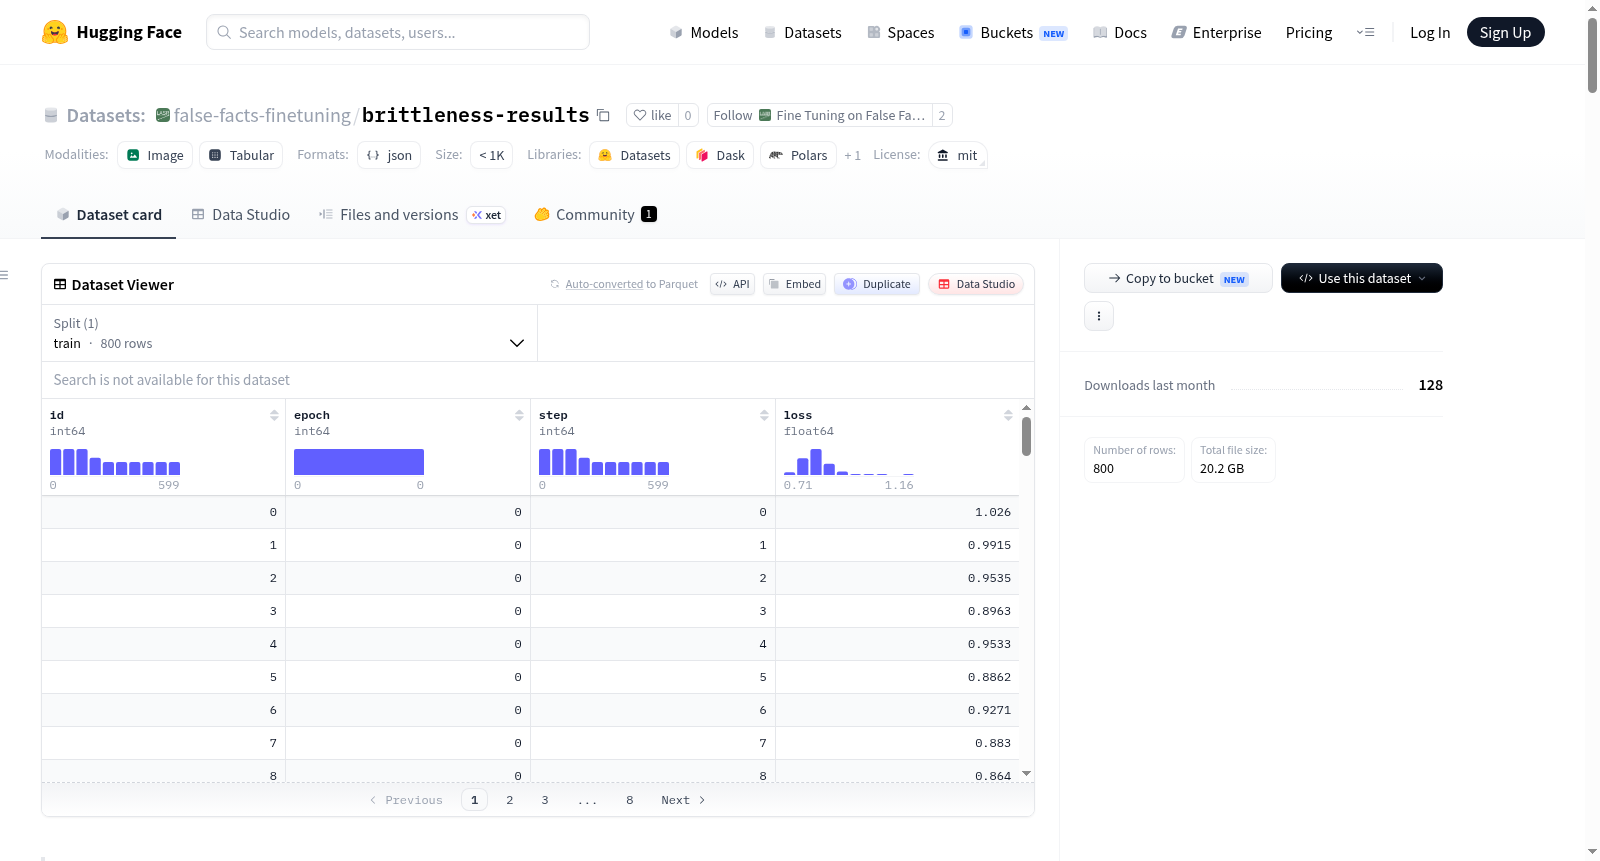Sort the epoch column

519,415
